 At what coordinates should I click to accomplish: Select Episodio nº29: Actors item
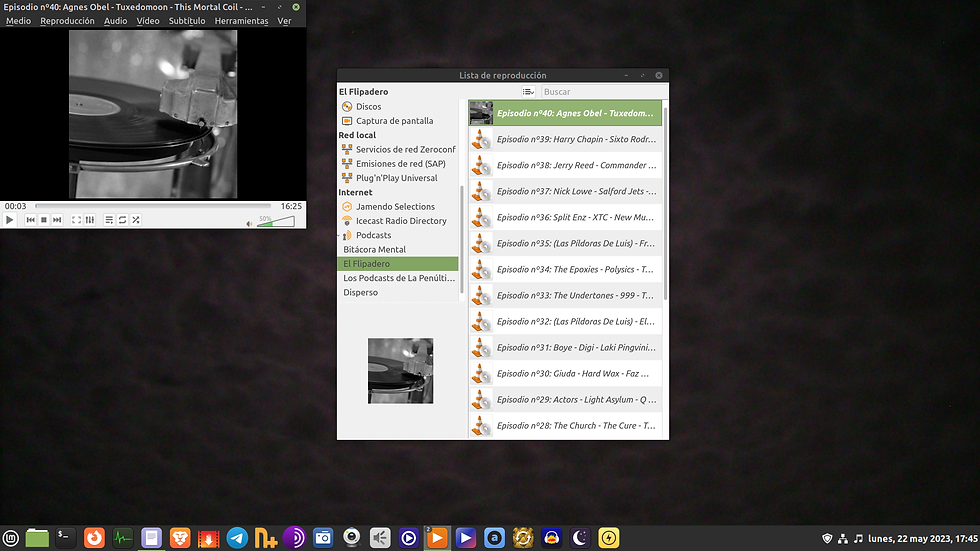(565, 400)
